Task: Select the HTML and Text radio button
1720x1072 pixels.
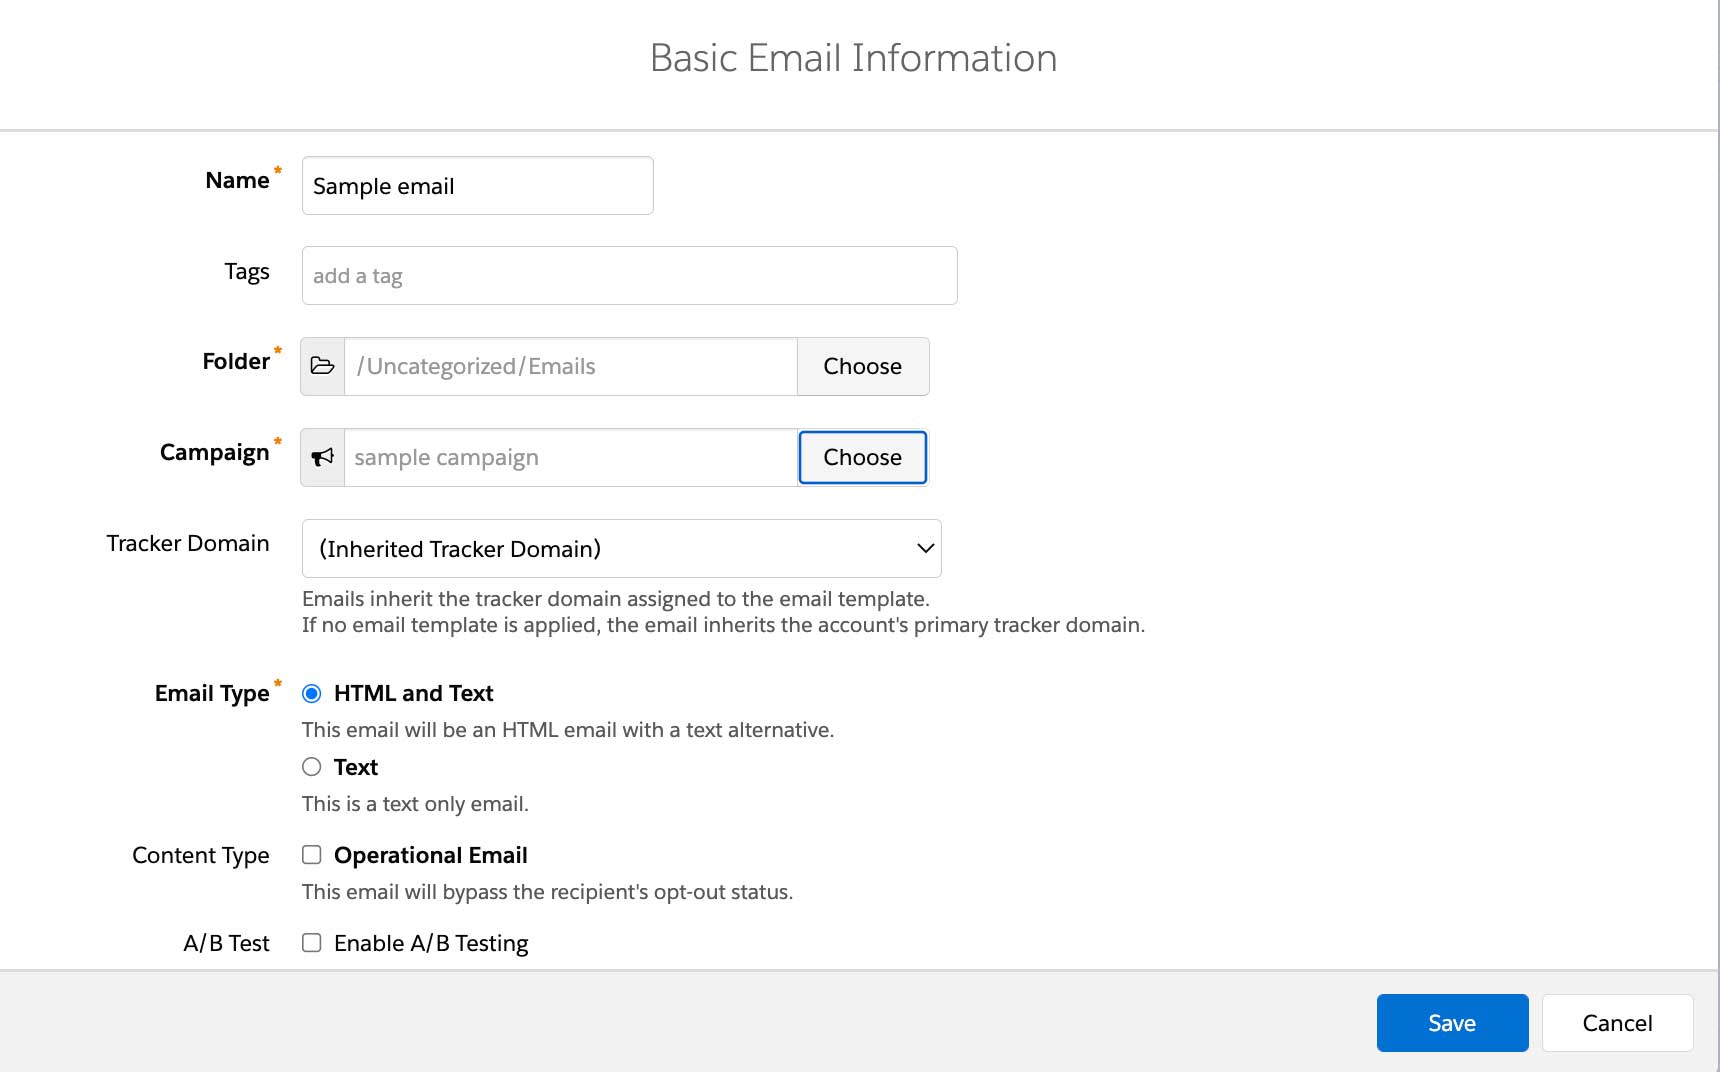Action: click(x=311, y=692)
